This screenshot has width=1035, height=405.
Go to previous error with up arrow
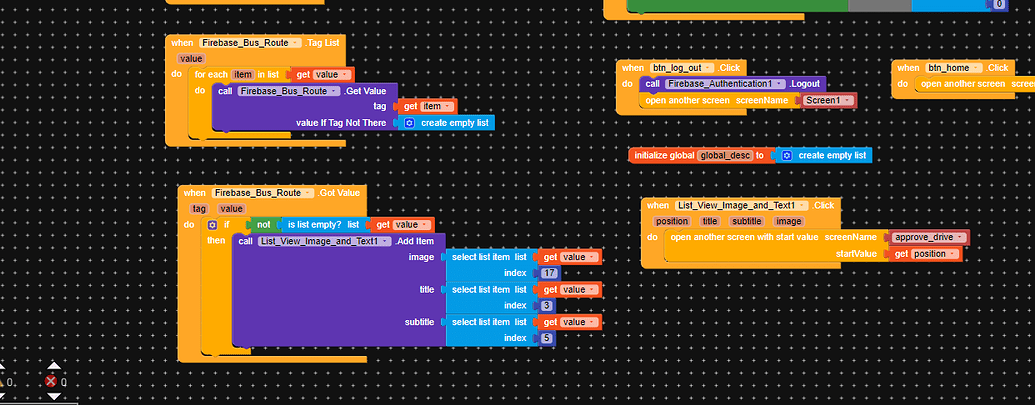[54, 365]
